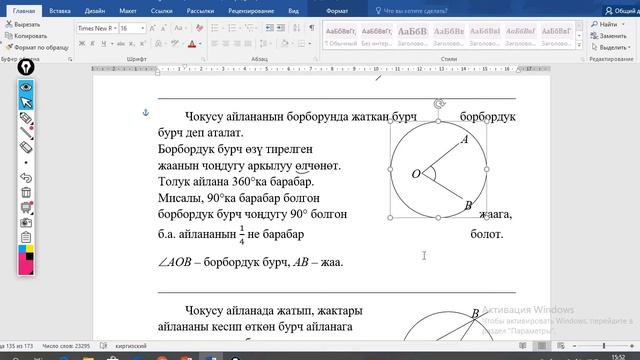Select the circle rotation handle
Screen dimensions: 640x360
(439, 104)
